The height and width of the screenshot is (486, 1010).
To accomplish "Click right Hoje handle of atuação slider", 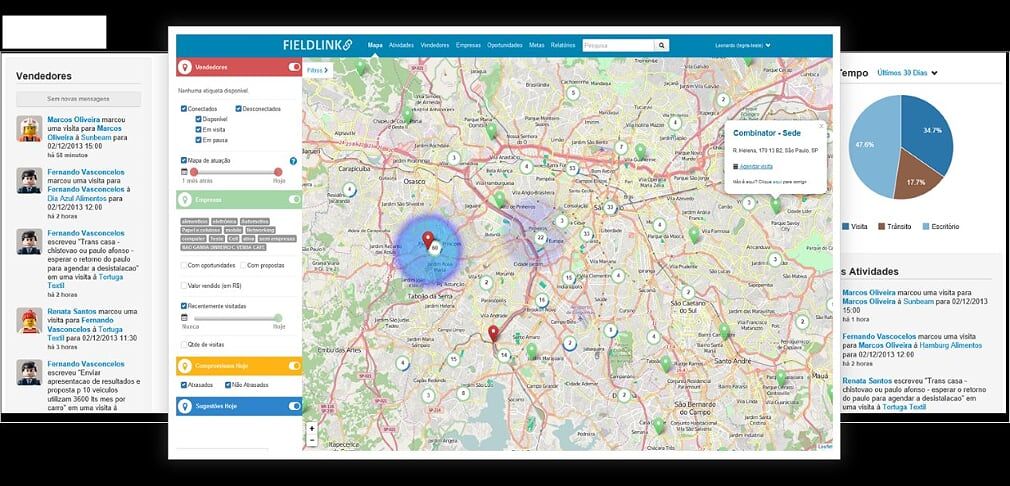I will pyautogui.click(x=278, y=172).
